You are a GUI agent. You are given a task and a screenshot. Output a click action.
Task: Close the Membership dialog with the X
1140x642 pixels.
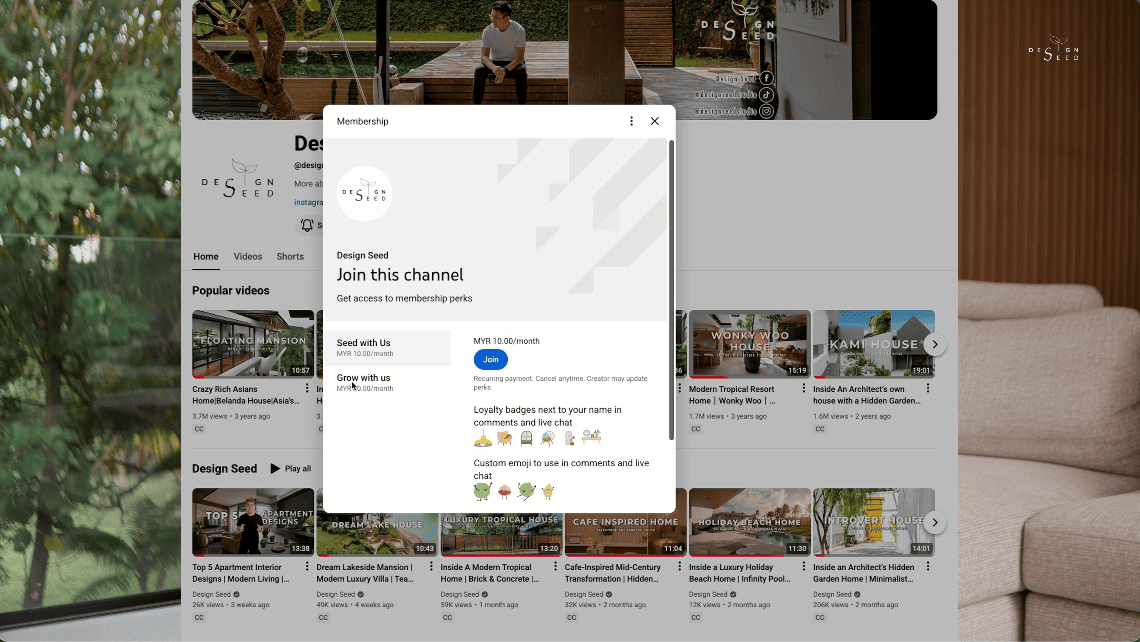tap(655, 121)
